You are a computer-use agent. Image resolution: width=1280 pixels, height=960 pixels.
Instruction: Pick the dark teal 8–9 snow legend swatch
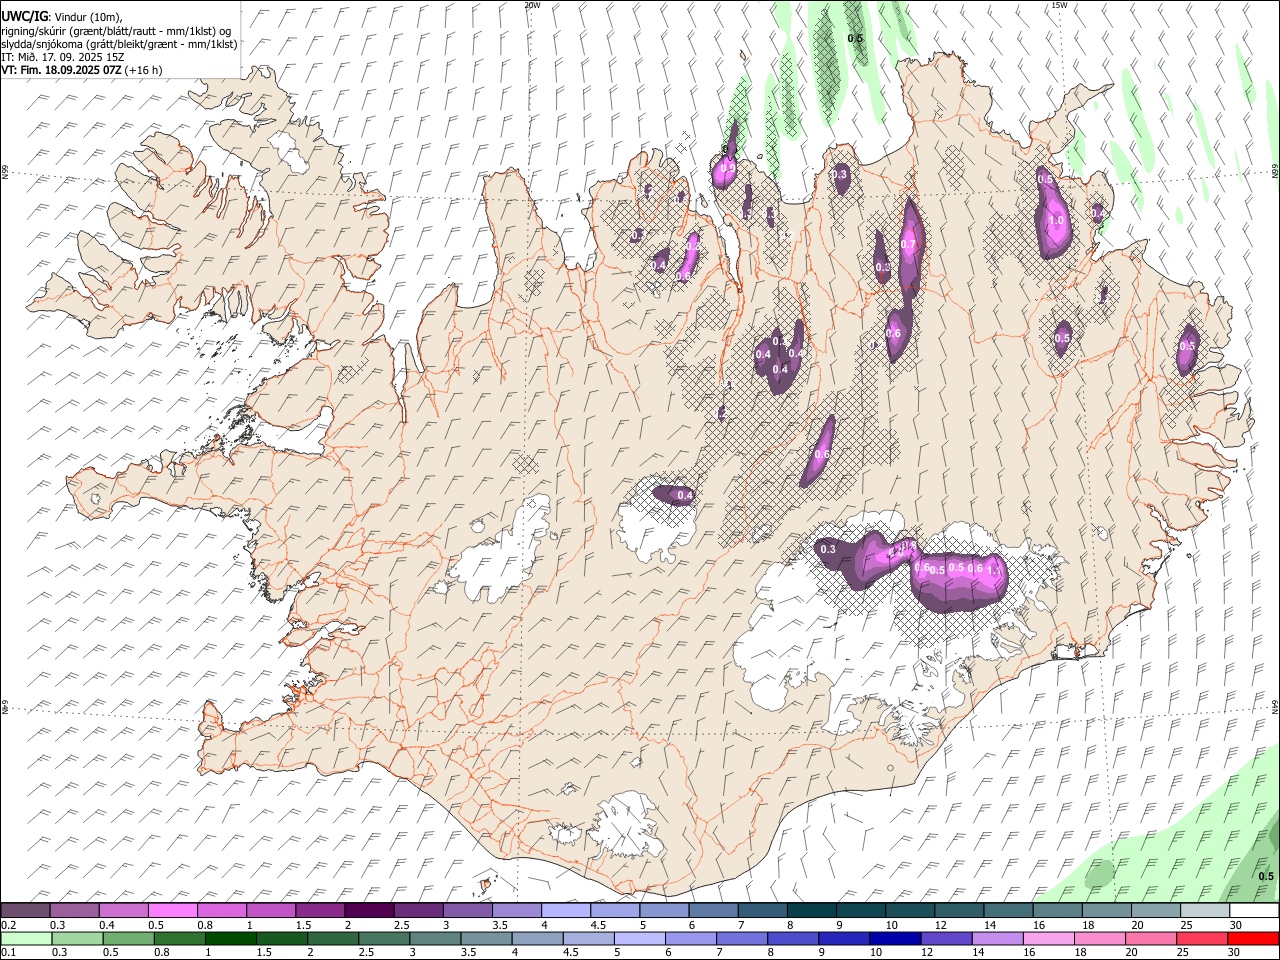tap(812, 910)
